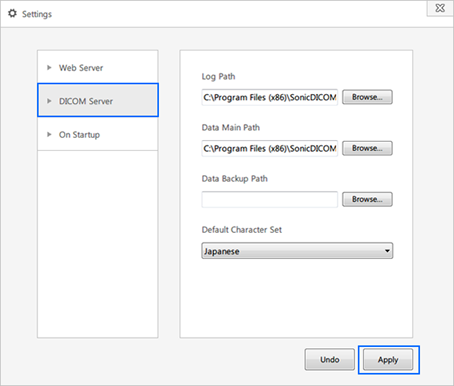Open the Default Character Set combo box

click(297, 251)
